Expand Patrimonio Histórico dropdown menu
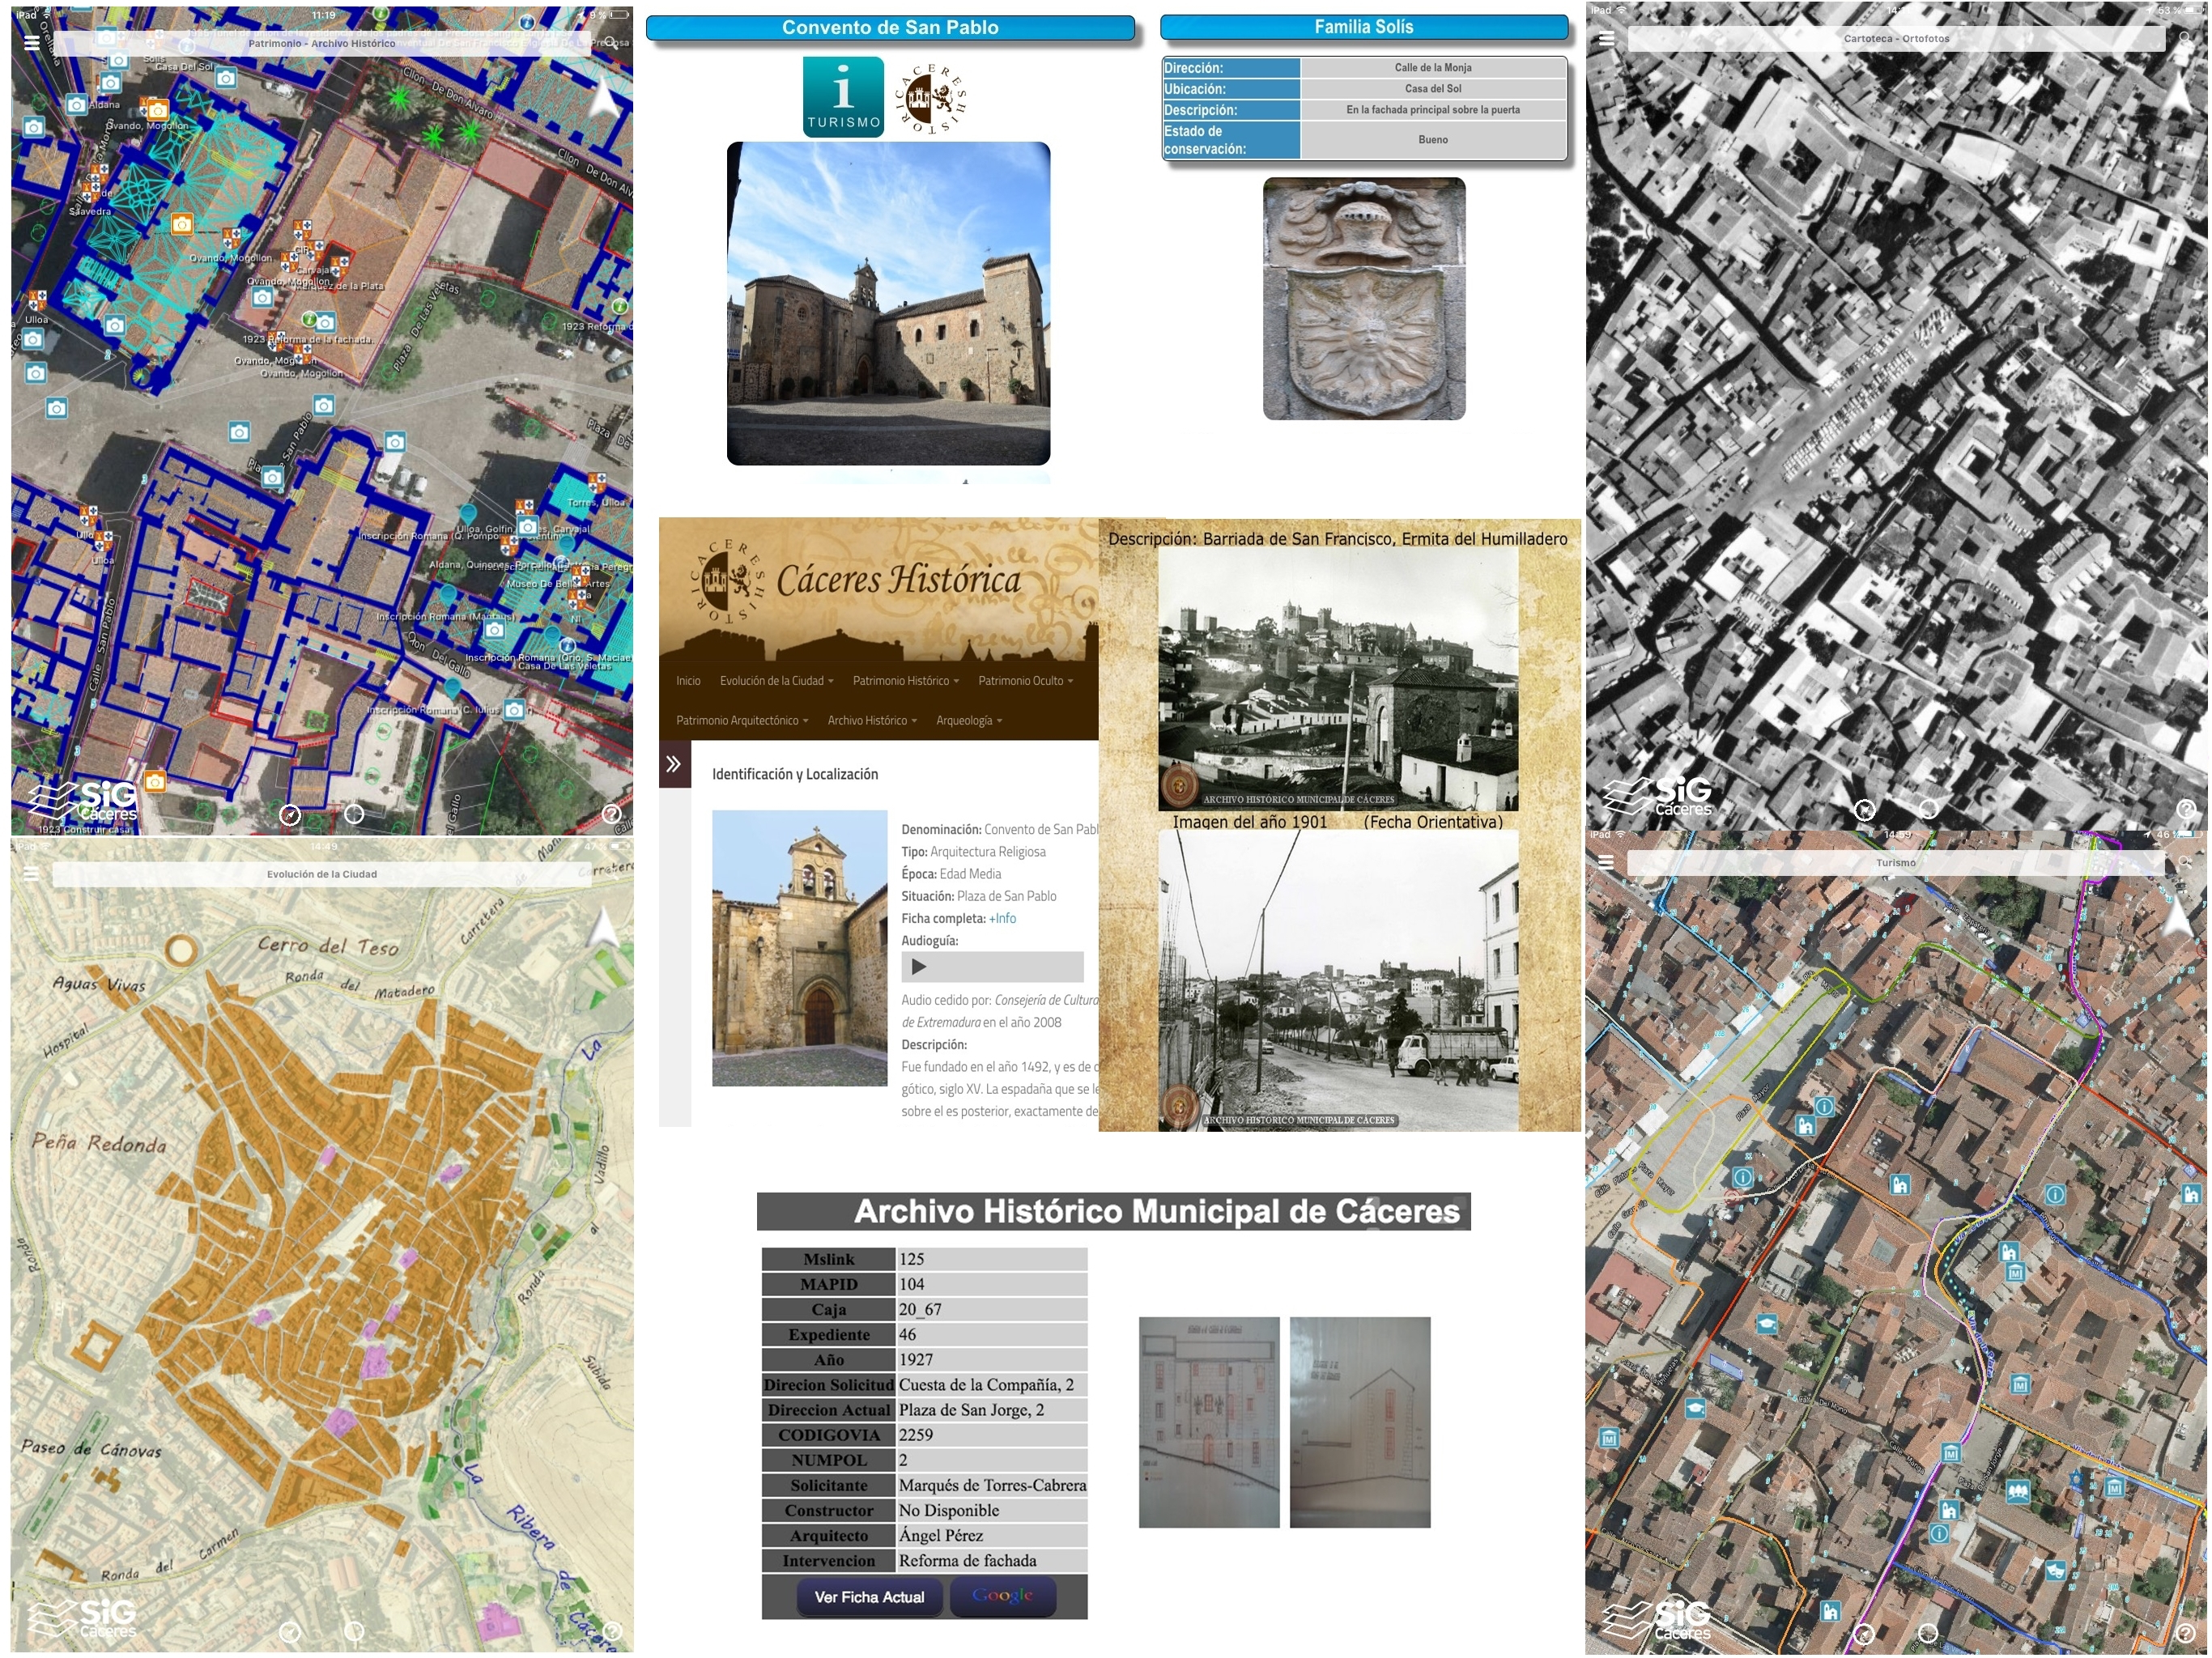2212x1658 pixels. coord(905,681)
